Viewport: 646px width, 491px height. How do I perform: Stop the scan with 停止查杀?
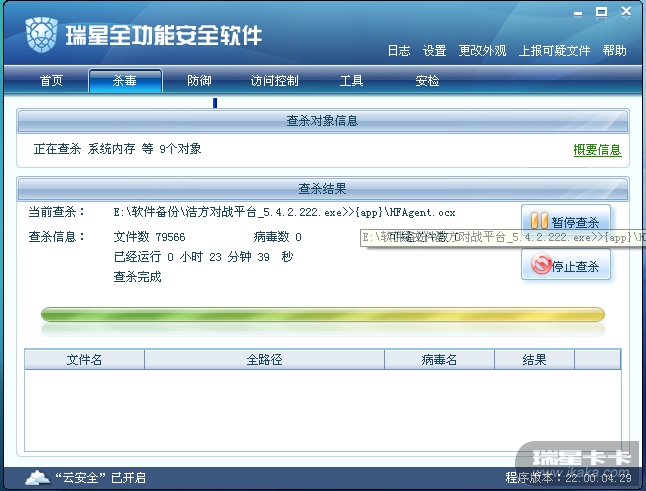pos(566,266)
